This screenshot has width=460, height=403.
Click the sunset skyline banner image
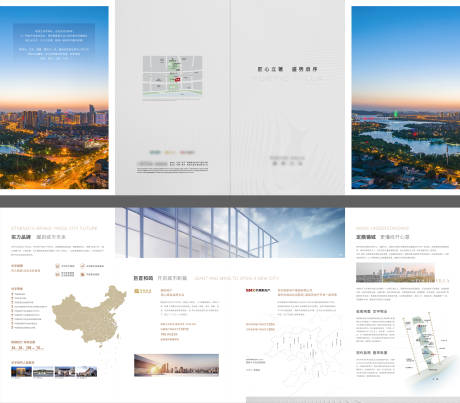176,365
